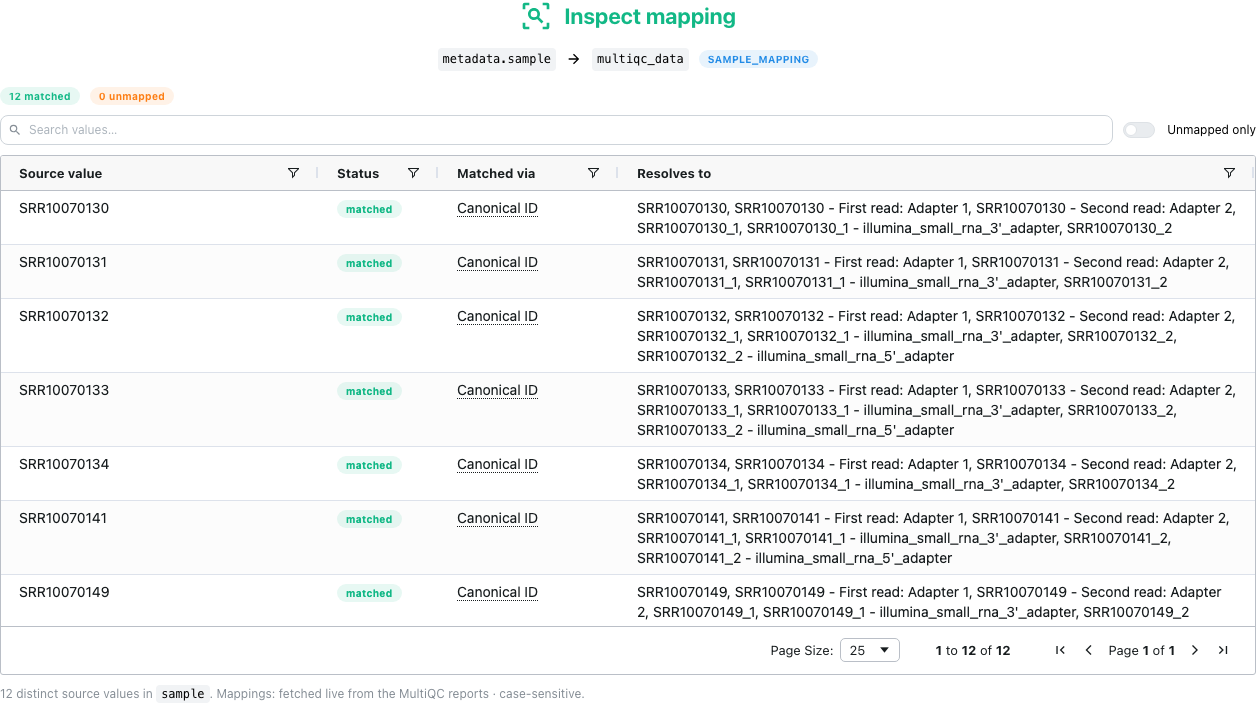The height and width of the screenshot is (704, 1256).
Task: Click the 0 unmapped badge
Action: coord(132,96)
